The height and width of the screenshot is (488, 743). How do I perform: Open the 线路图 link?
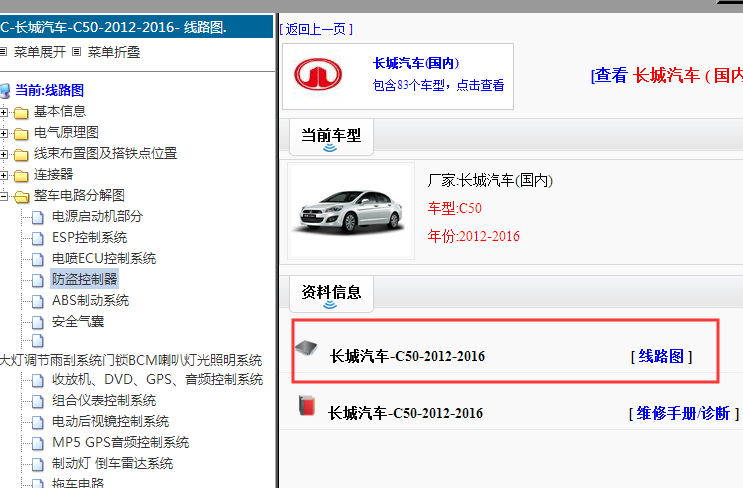pyautogui.click(x=661, y=356)
